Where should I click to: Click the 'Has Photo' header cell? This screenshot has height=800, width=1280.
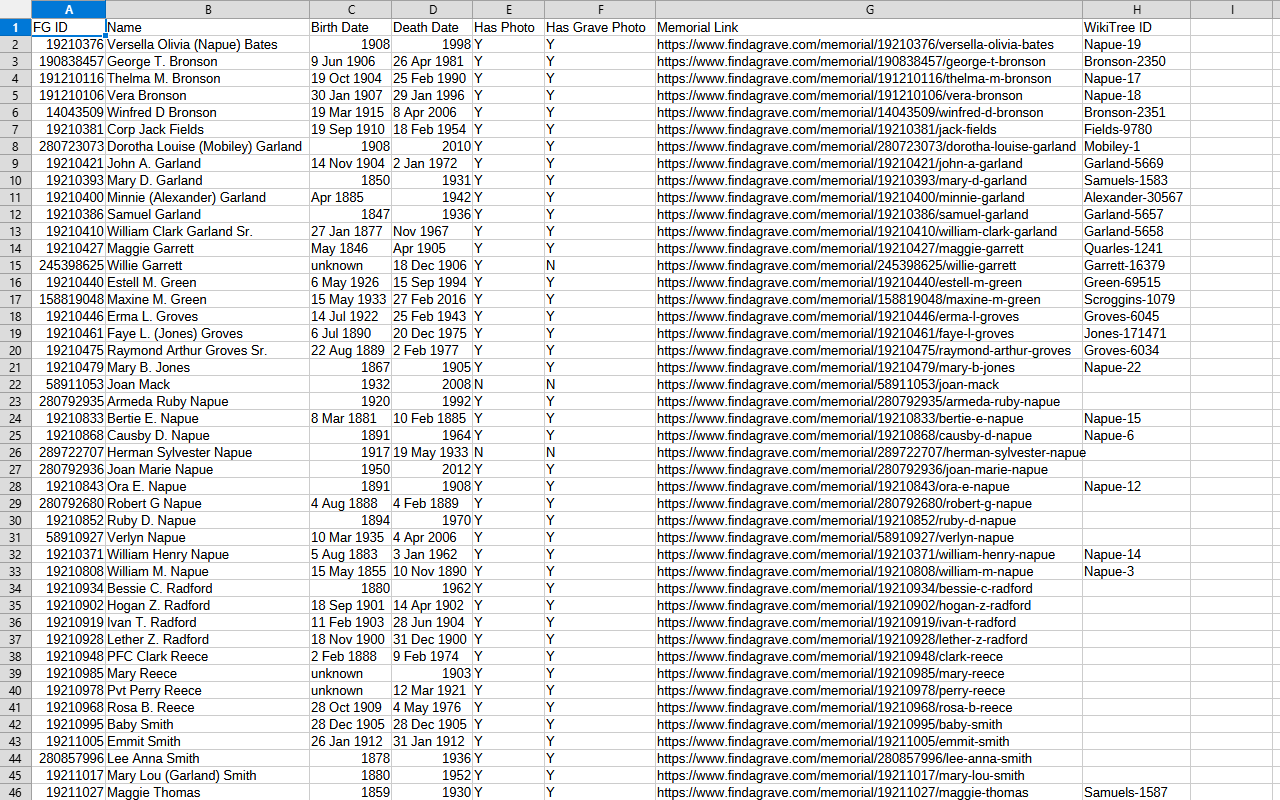click(x=508, y=27)
